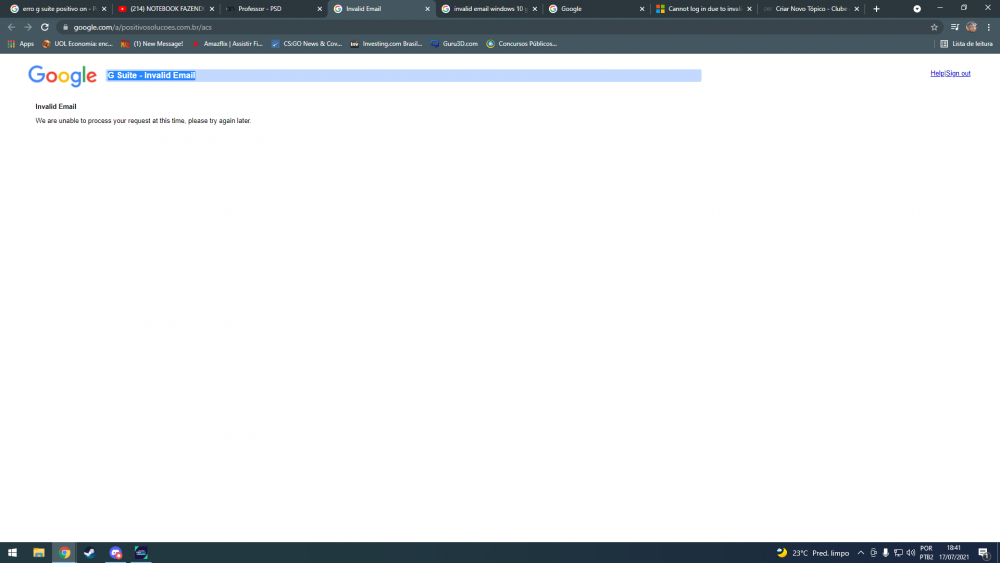Screen dimensions: 1000x563
Task: Open Guru3D.com bookmark
Action: tap(454, 44)
